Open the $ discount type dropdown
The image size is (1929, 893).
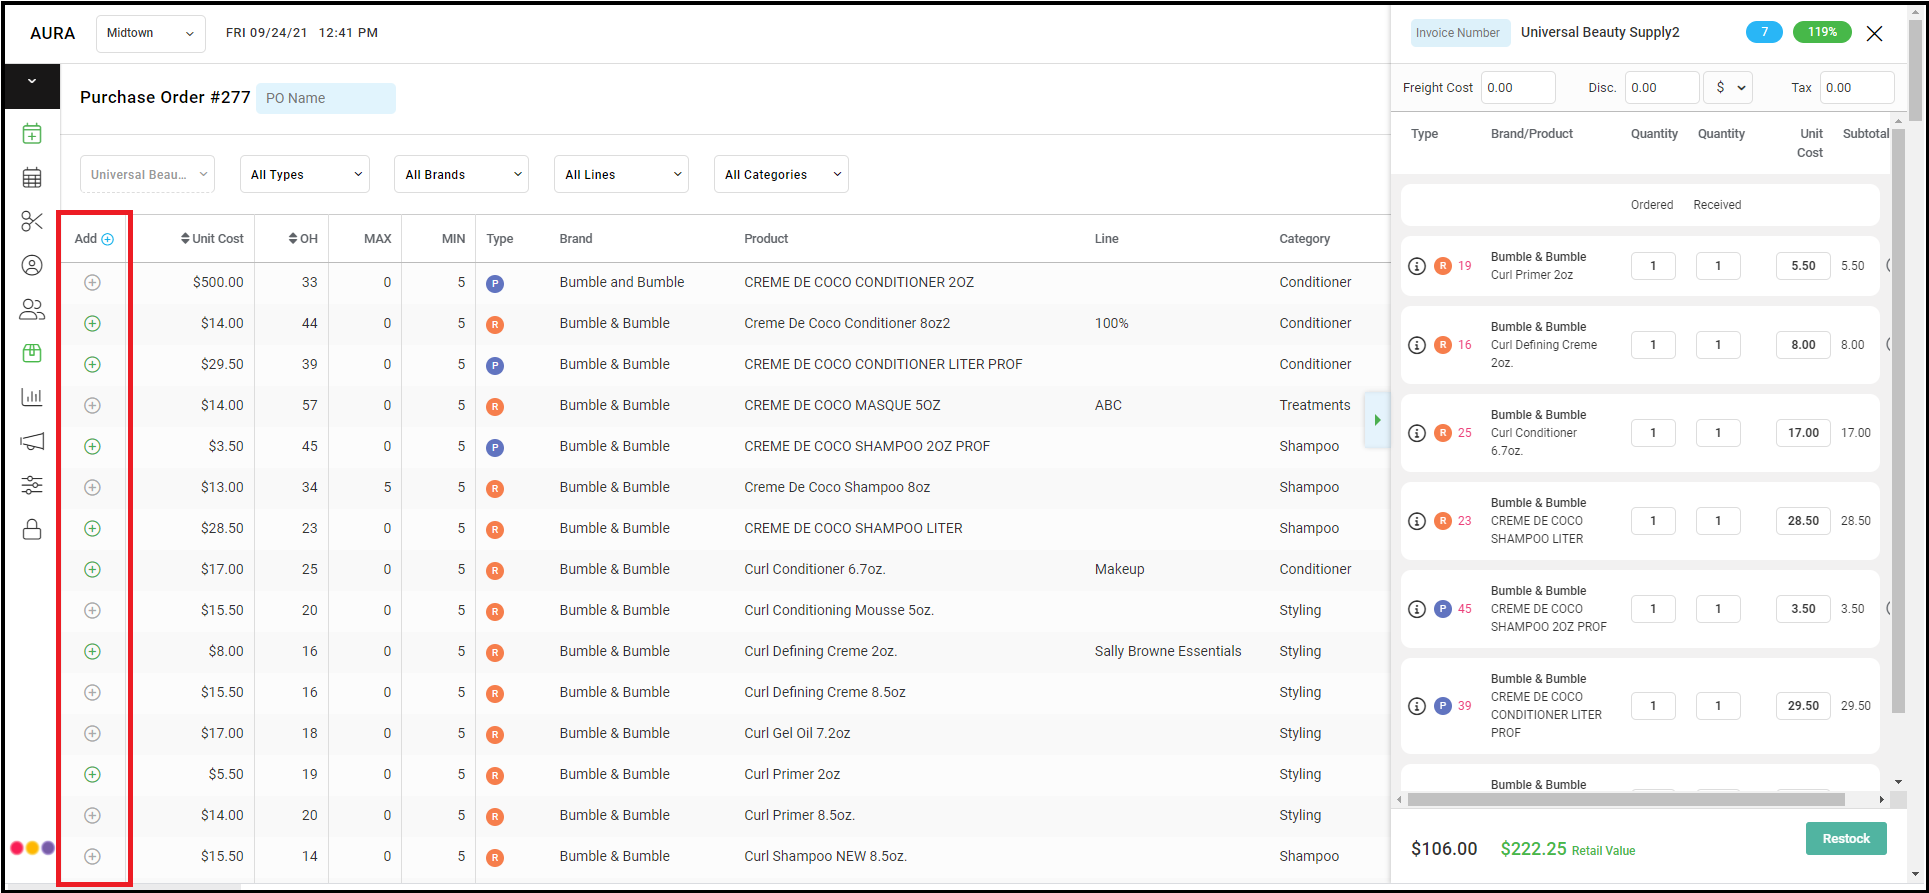coord(1728,88)
